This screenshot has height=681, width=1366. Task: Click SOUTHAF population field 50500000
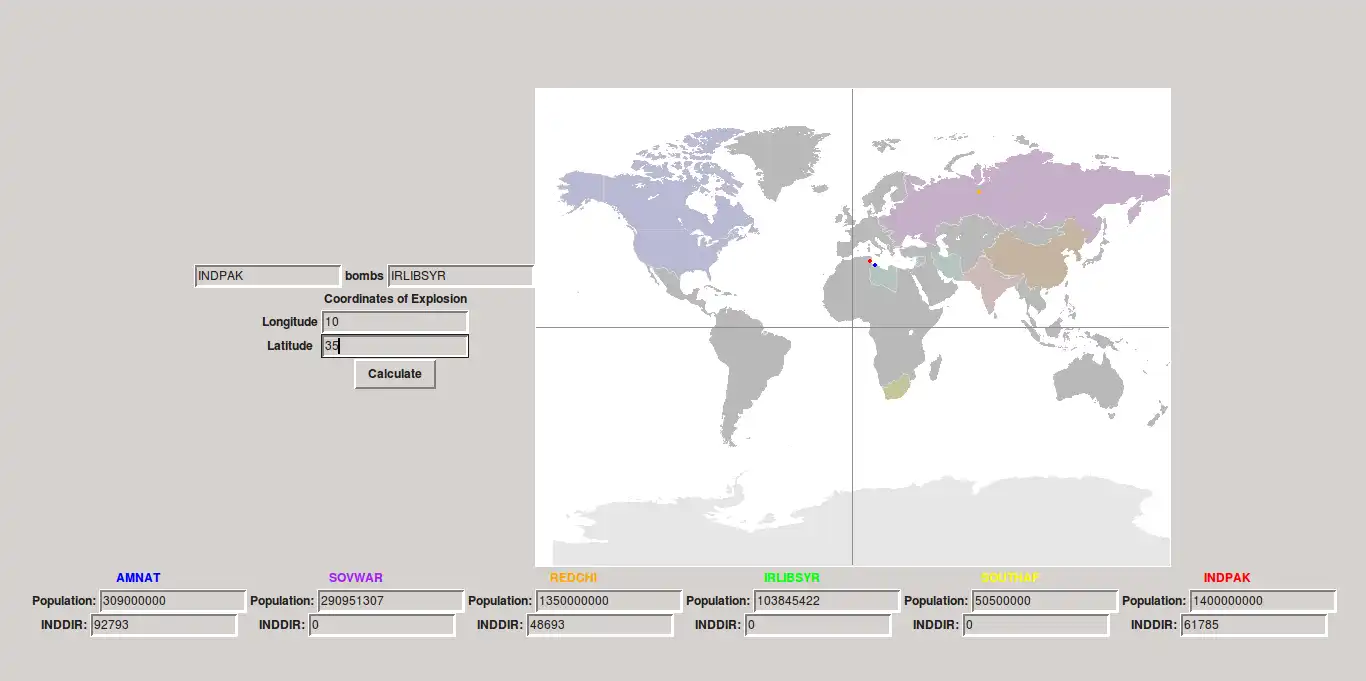click(1044, 601)
